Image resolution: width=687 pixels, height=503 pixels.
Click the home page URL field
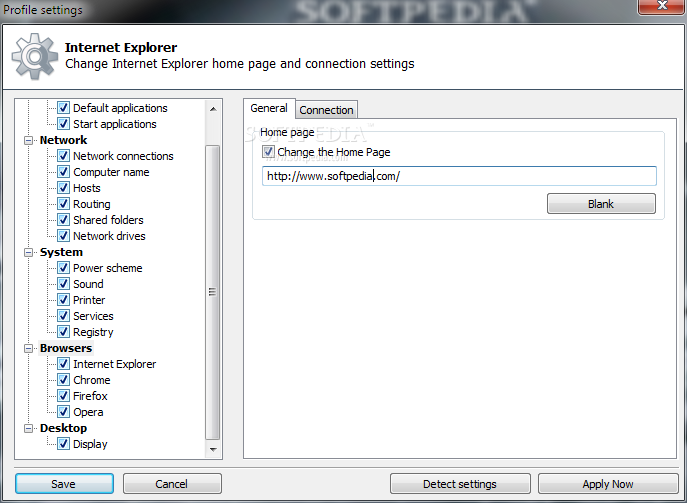click(459, 176)
